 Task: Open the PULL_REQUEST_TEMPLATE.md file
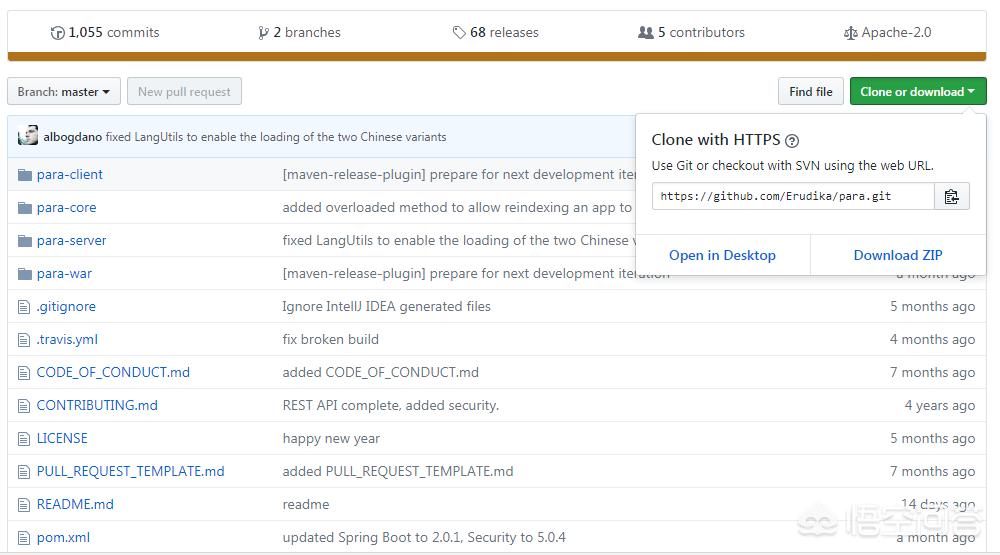[x=130, y=471]
